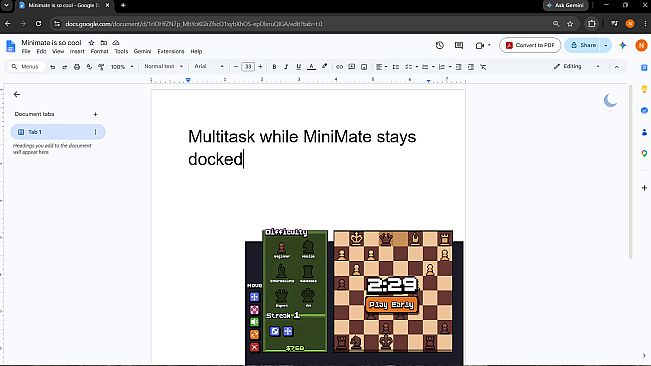Insert a link from the toolbar
651x366 pixels.
coord(339,67)
